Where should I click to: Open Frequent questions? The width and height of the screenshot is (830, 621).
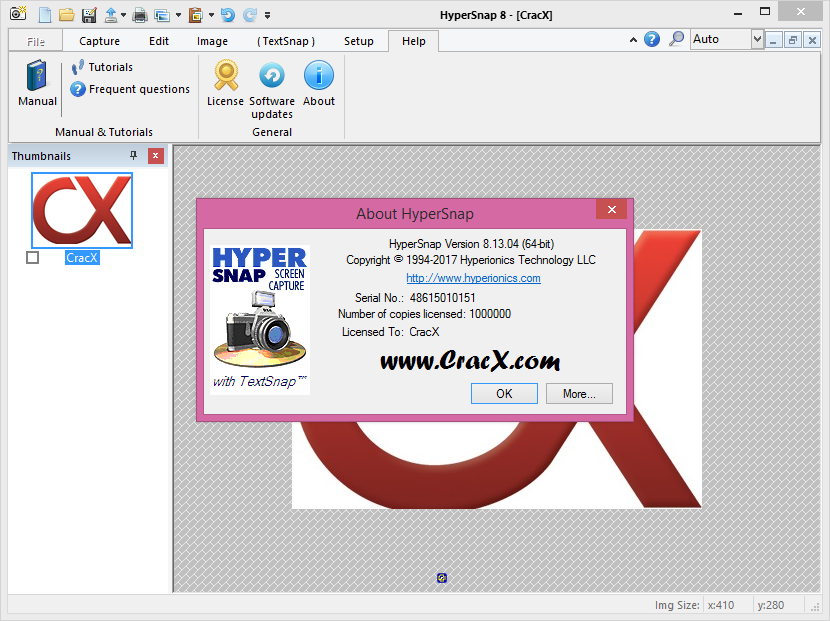[130, 89]
